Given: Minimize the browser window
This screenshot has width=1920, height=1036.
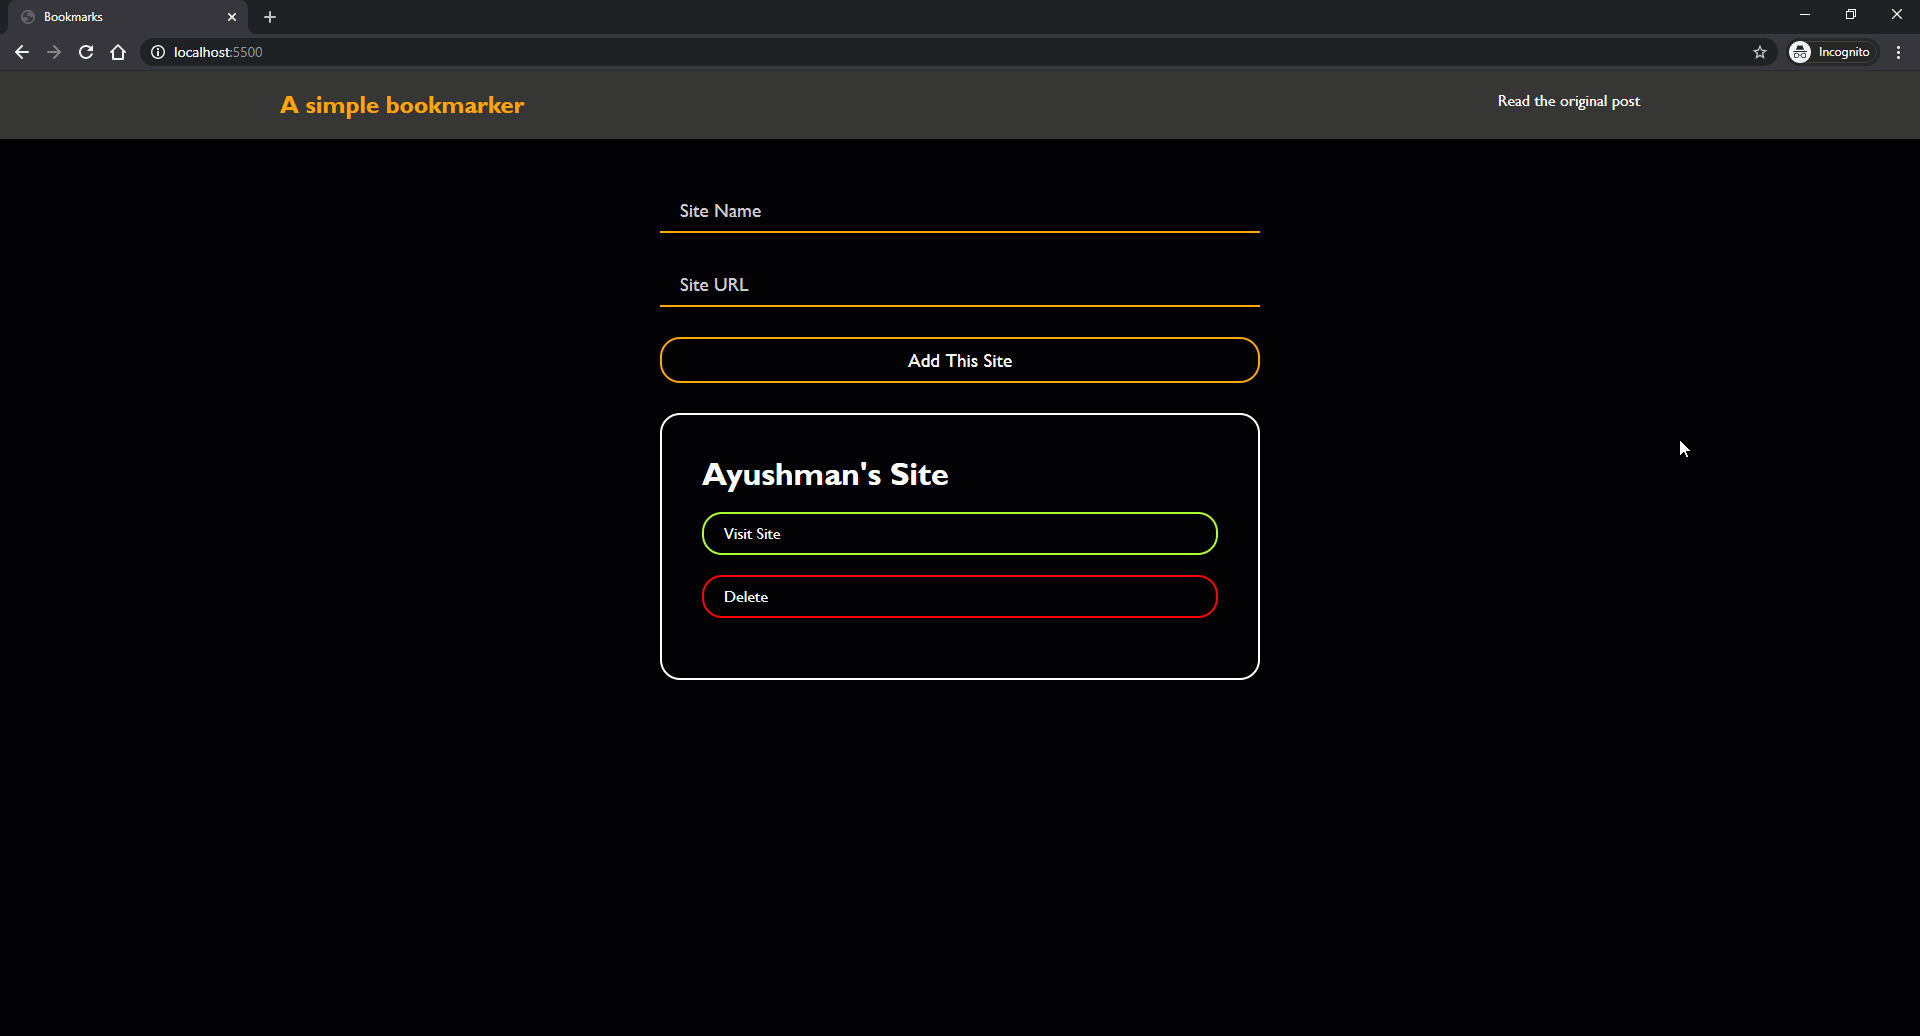Looking at the screenshot, I should pos(1805,15).
